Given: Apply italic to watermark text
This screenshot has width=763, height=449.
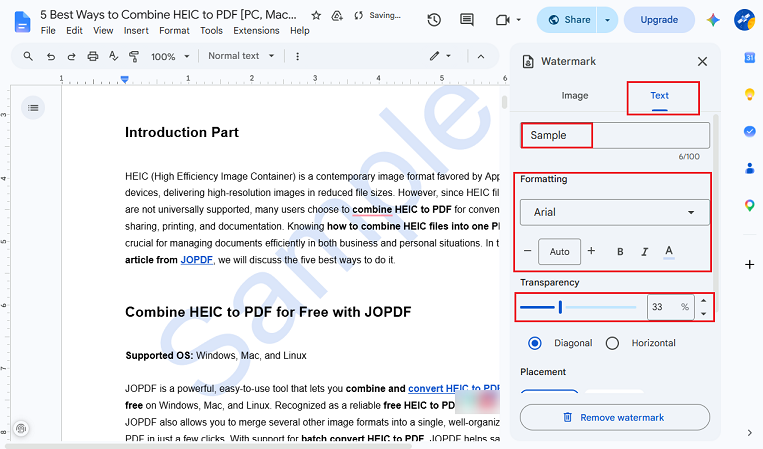Looking at the screenshot, I should point(644,251).
